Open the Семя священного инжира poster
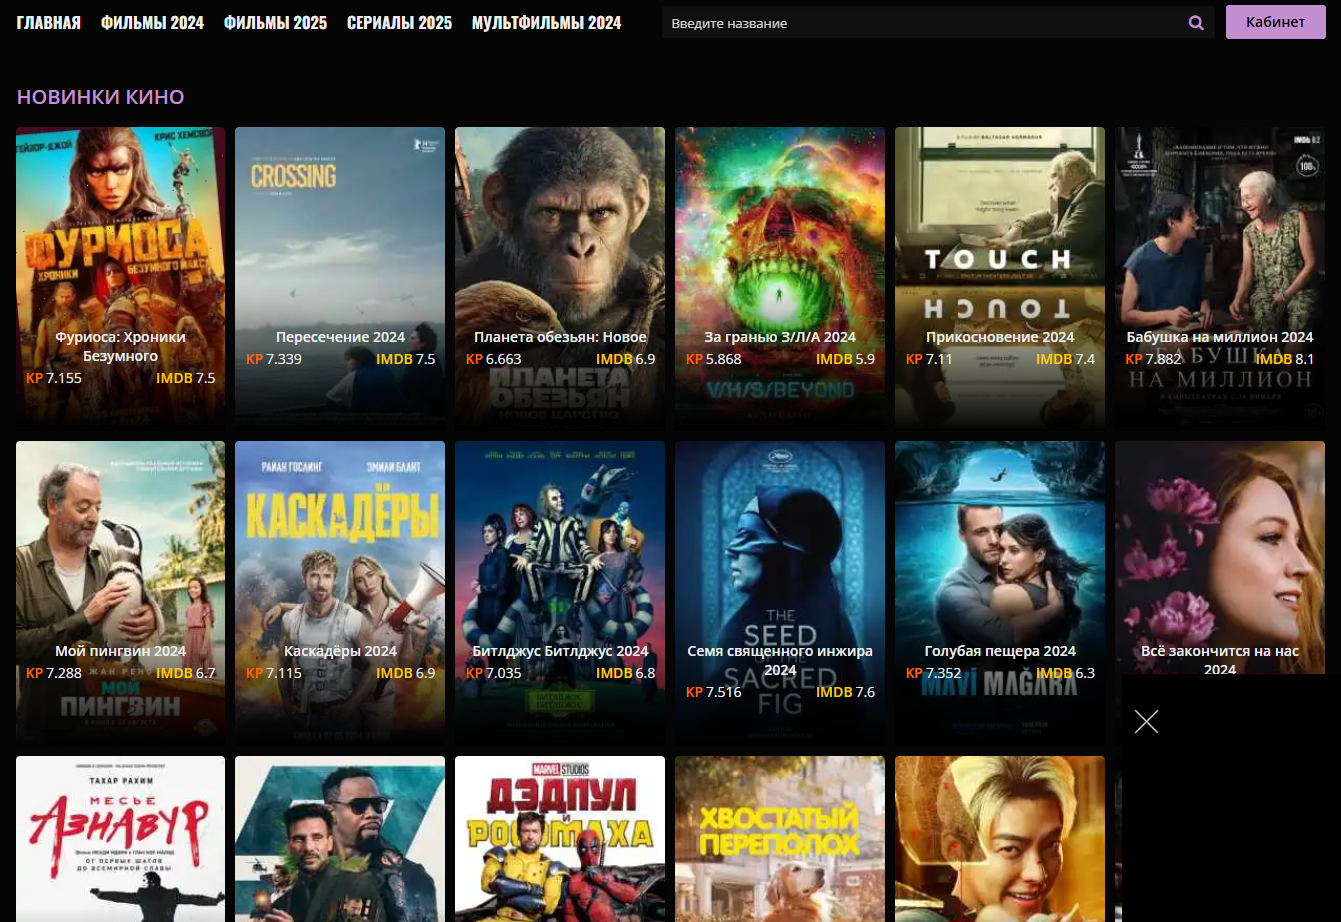This screenshot has height=922, width=1341. [780, 592]
